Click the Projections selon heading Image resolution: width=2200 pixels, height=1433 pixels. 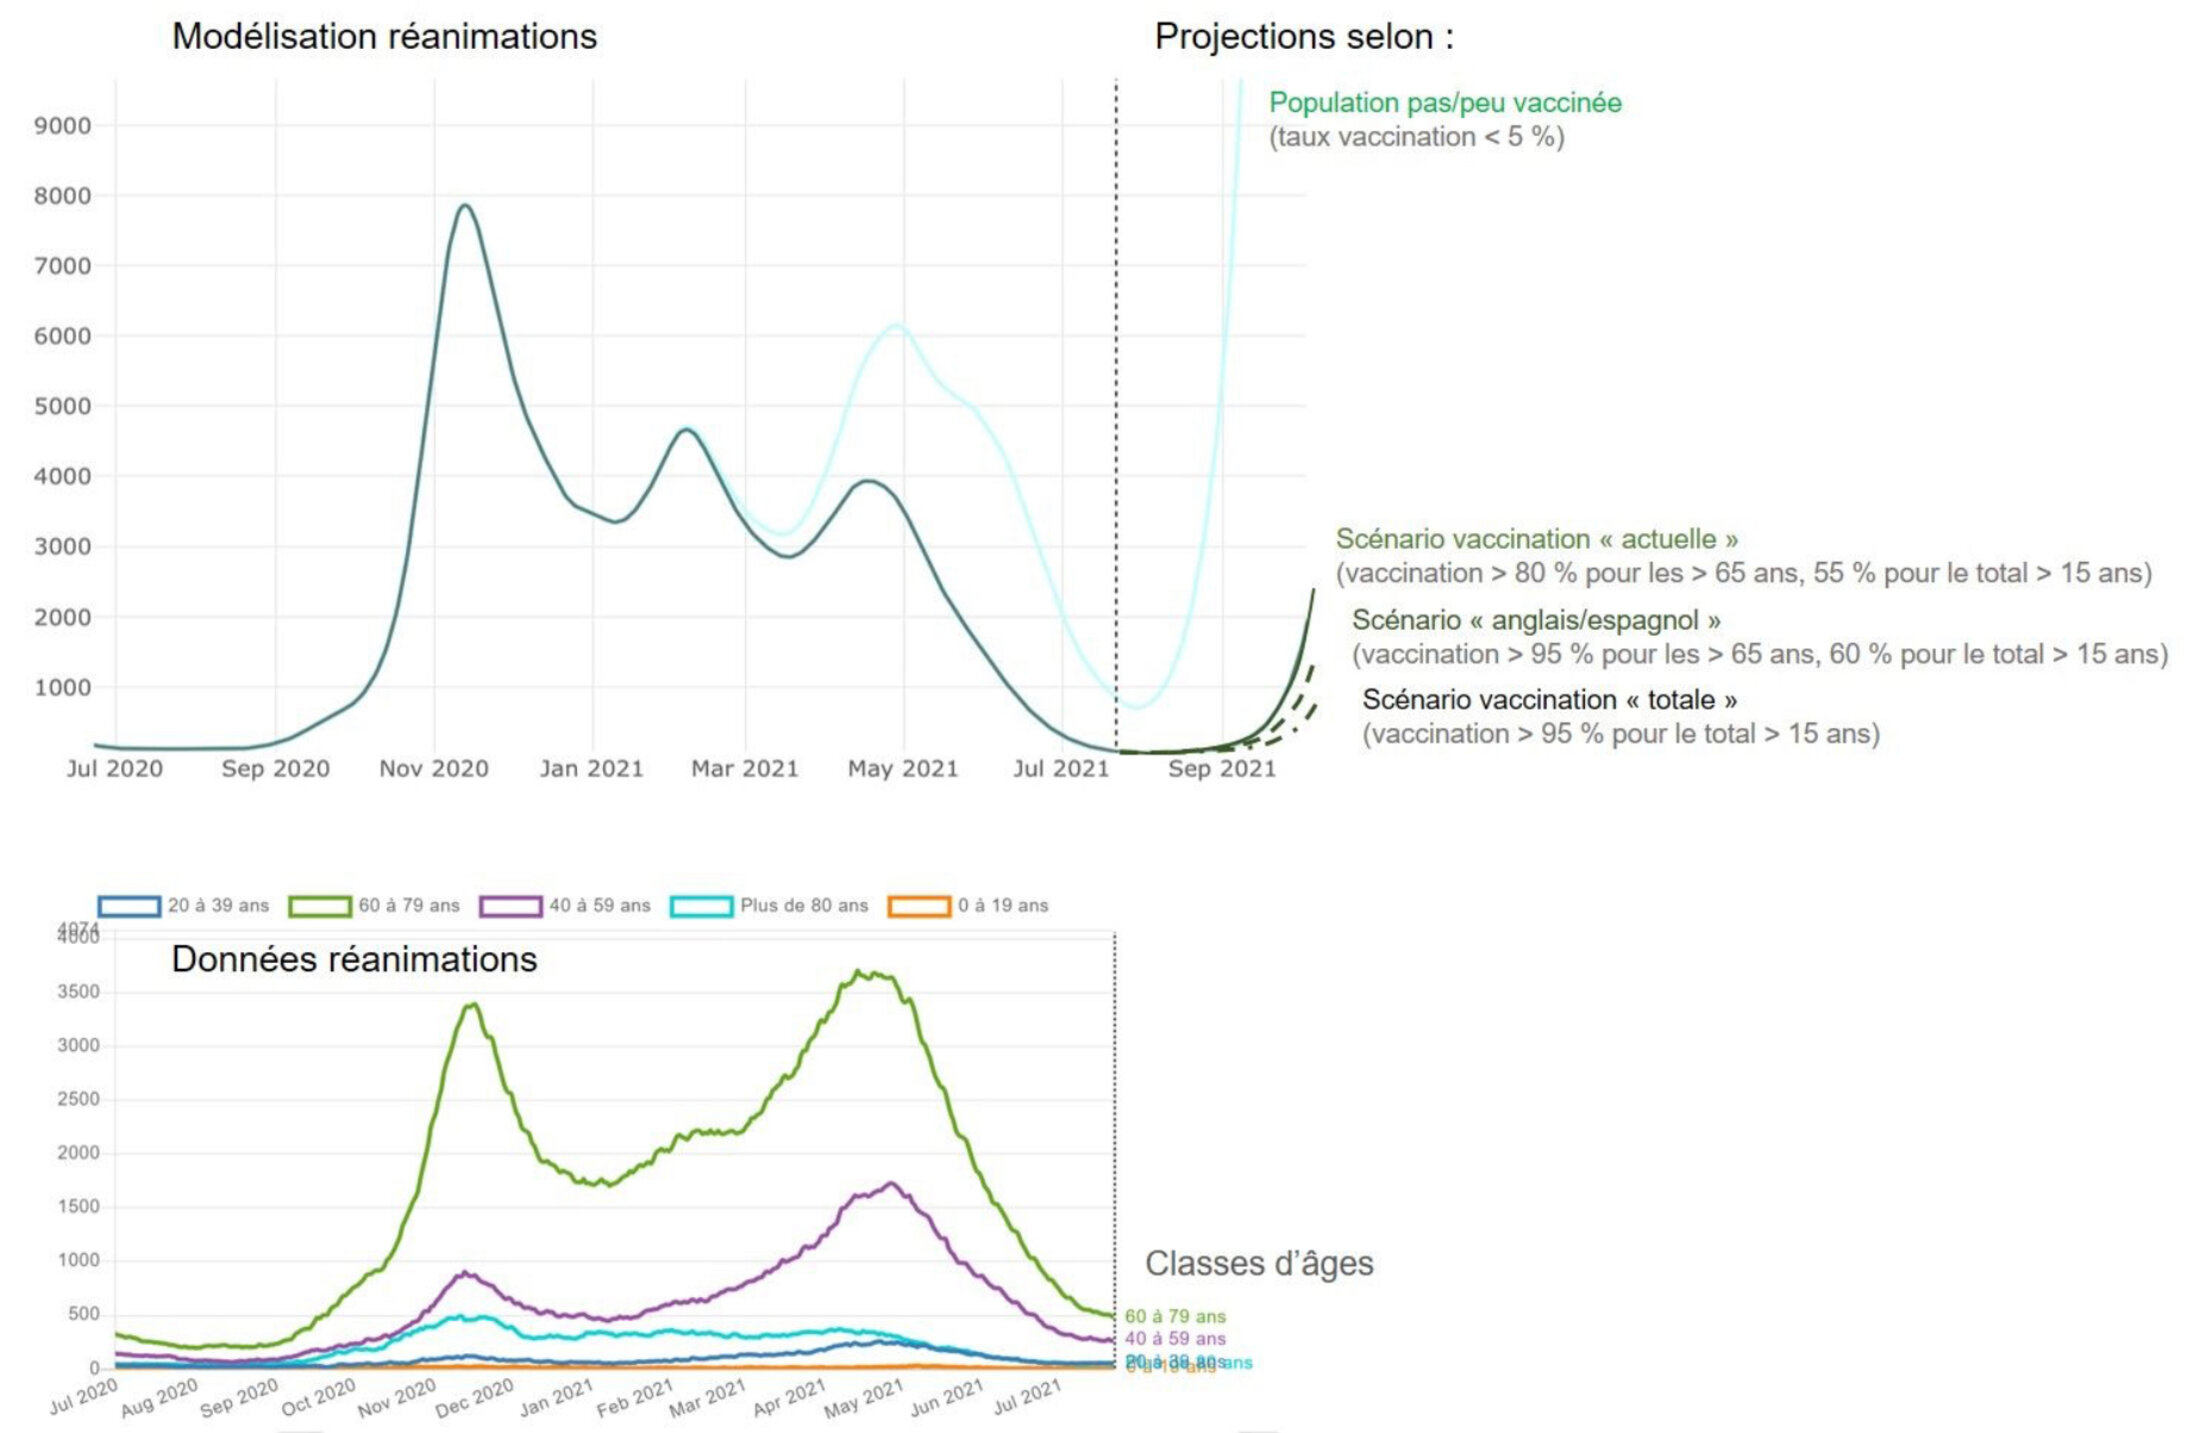(x=1304, y=37)
